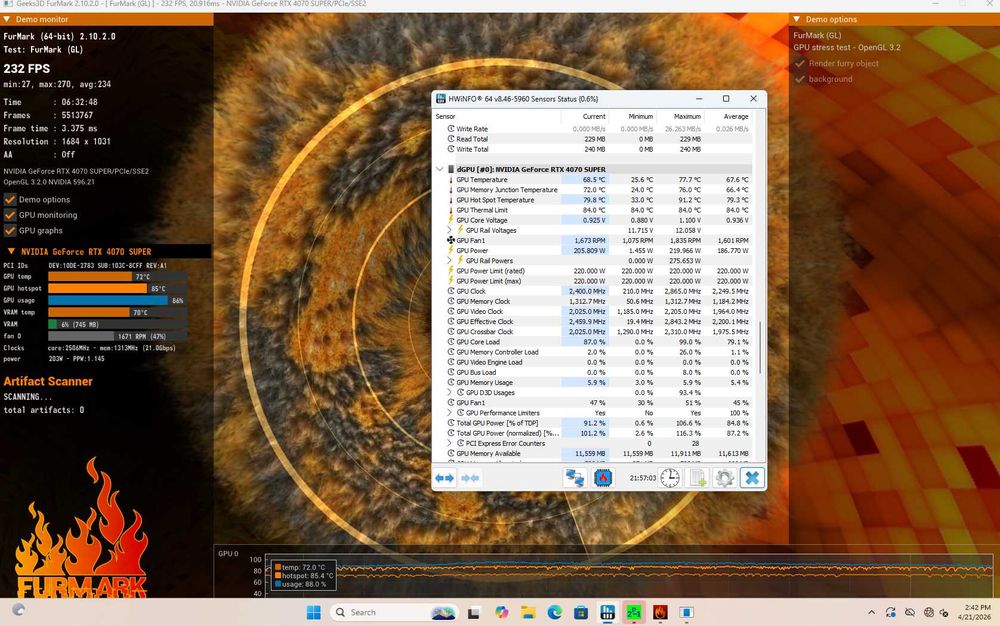
Task: Launch Copilot from the taskbar
Action: 501,613
